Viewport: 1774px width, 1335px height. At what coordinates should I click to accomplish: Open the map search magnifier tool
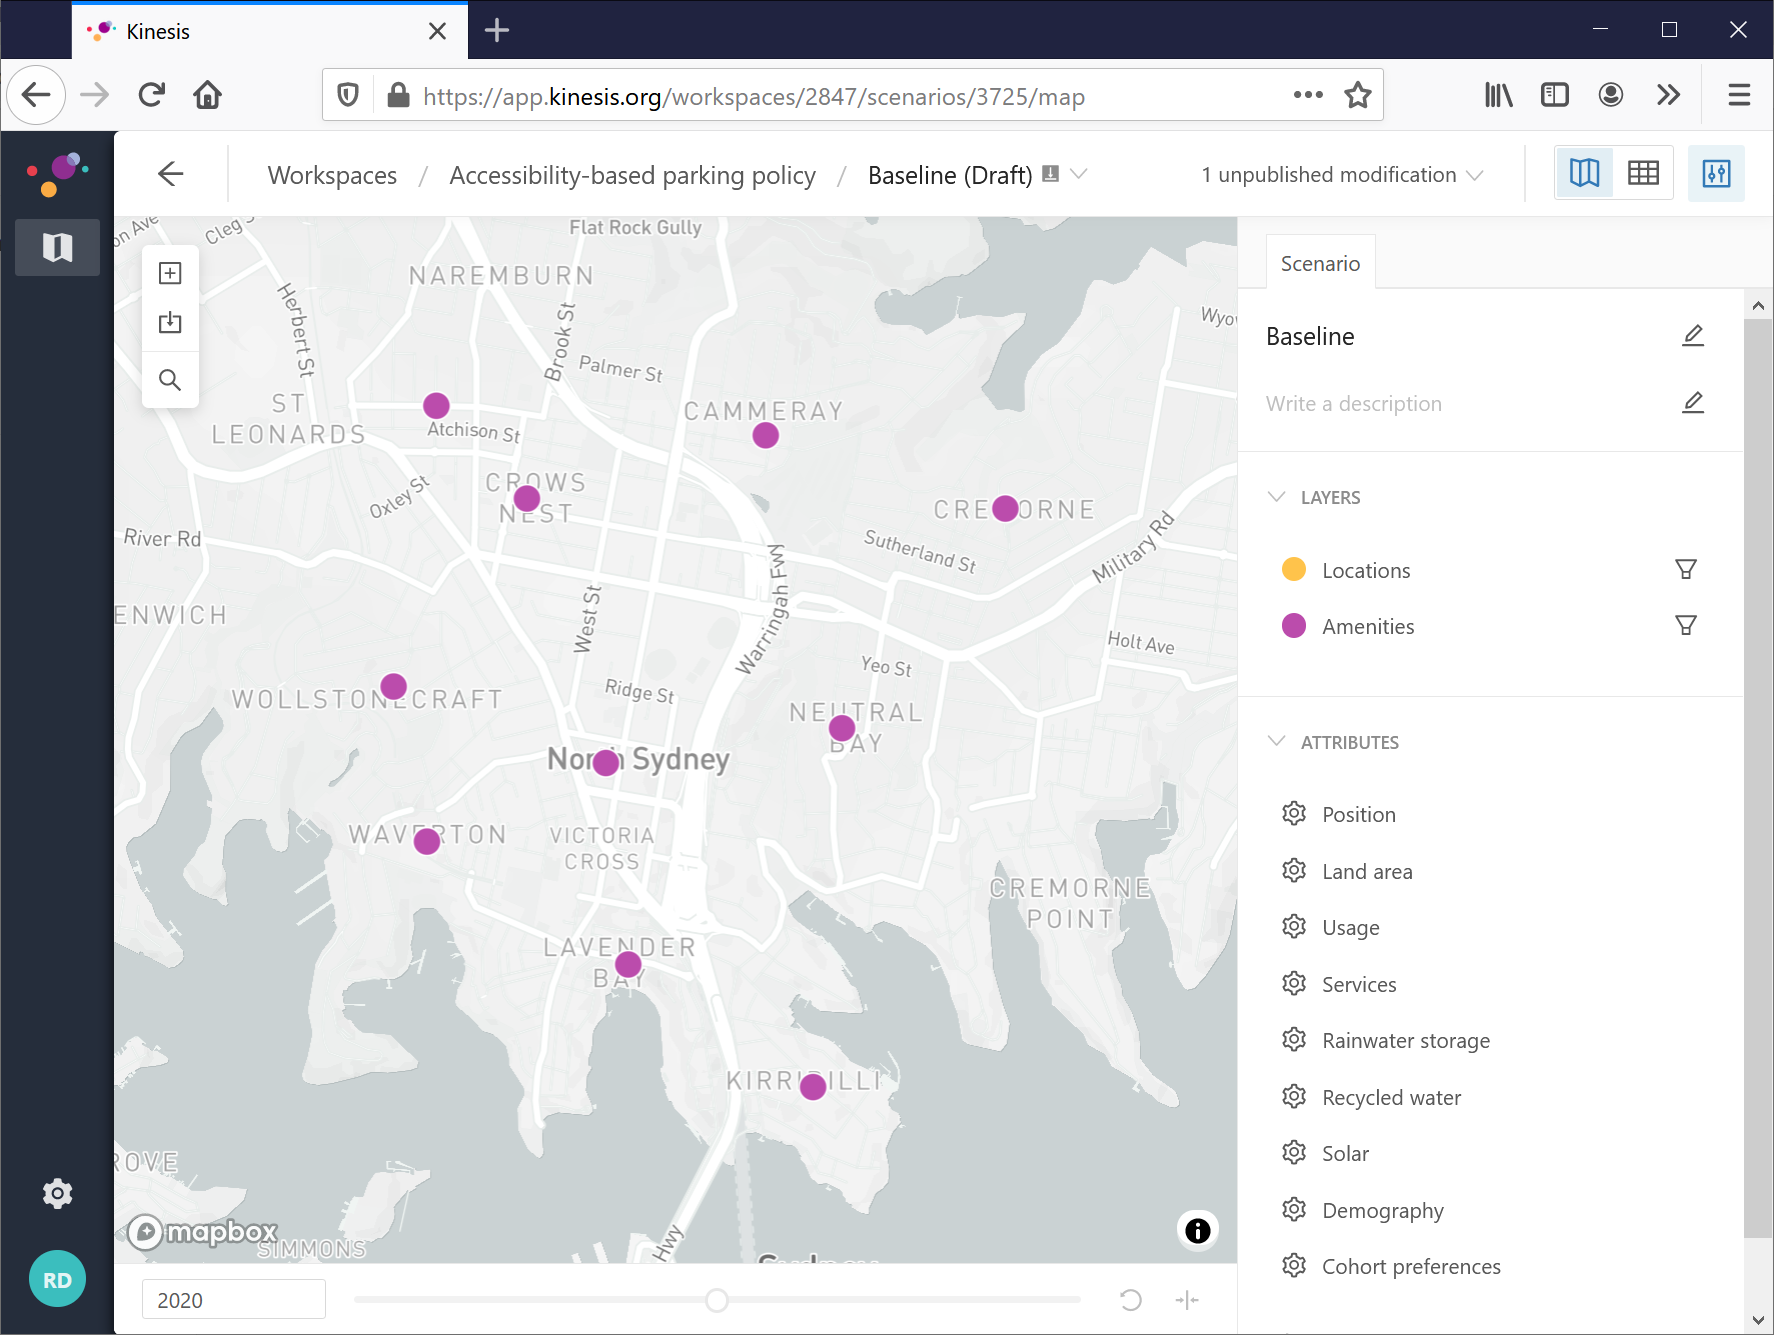point(170,380)
